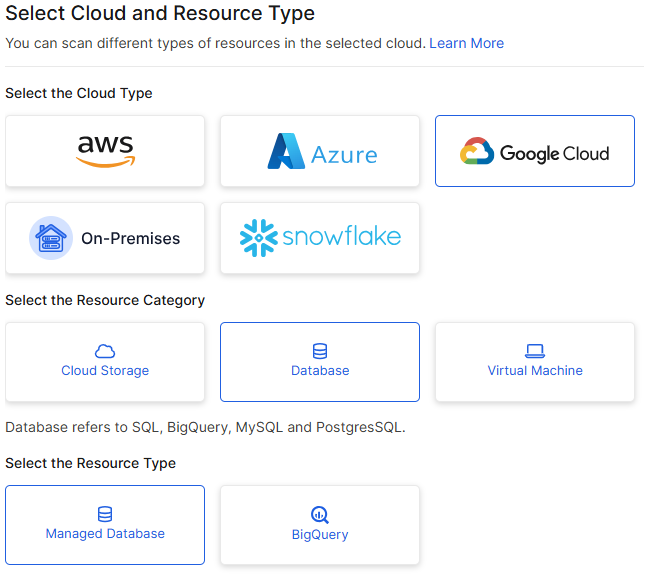Click the Google Cloud multicolor cloud icon
This screenshot has height=579, width=649.
coord(477,153)
